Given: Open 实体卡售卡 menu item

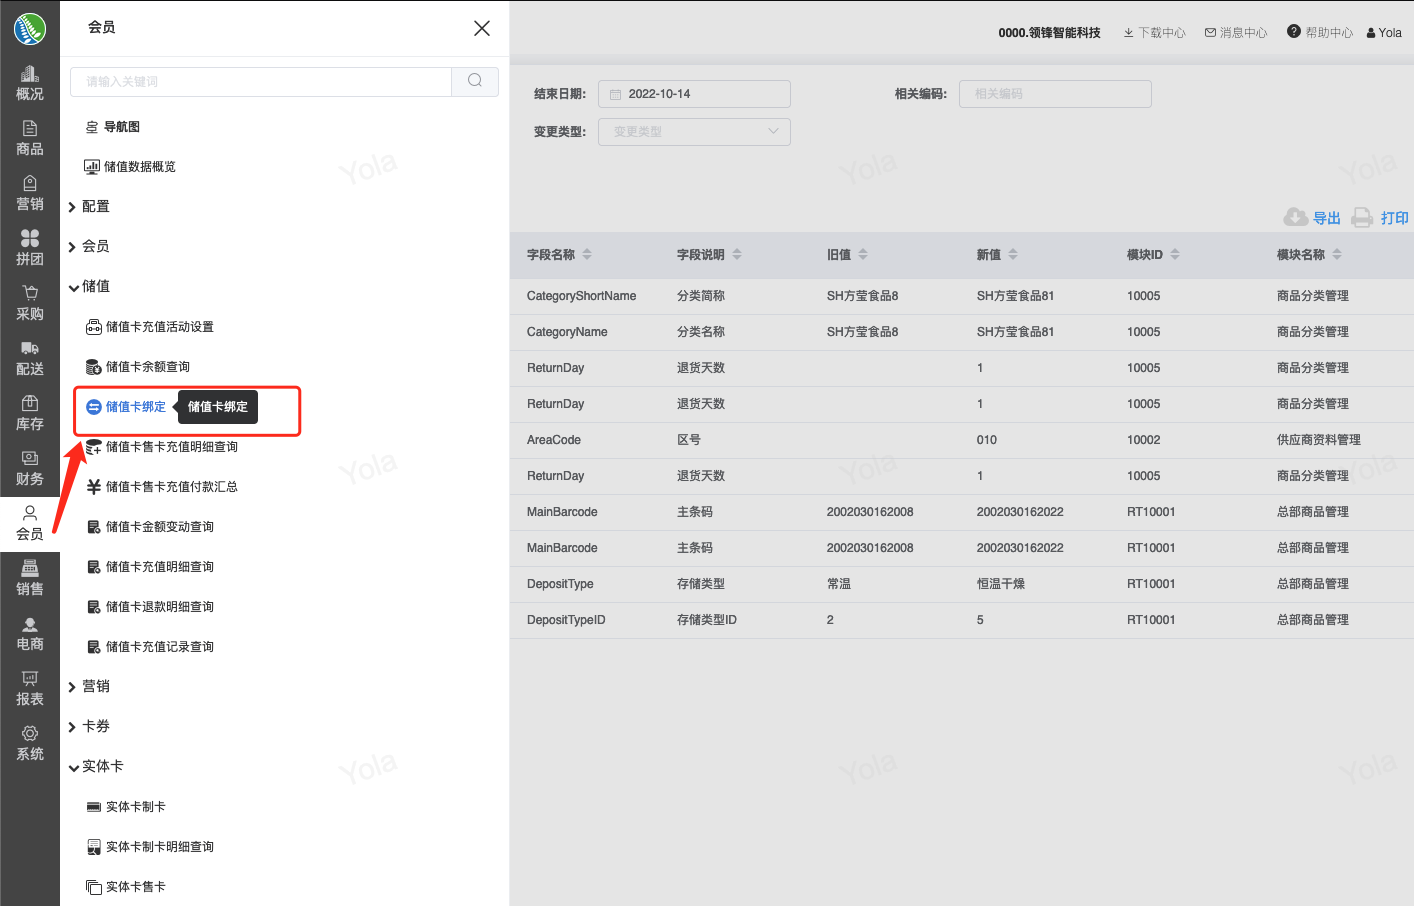Looking at the screenshot, I should coord(126,887).
